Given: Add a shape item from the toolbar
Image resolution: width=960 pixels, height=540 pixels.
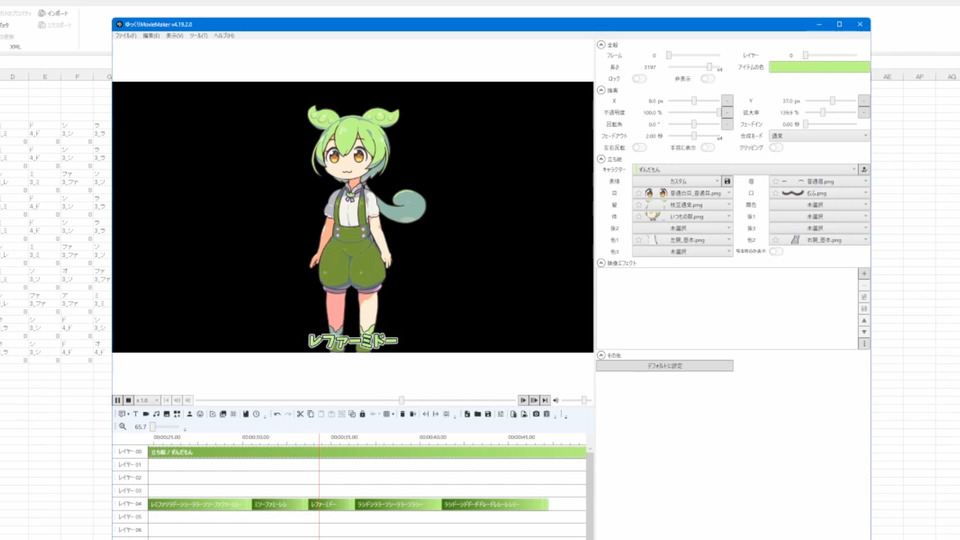Looking at the screenshot, I should click(177, 414).
